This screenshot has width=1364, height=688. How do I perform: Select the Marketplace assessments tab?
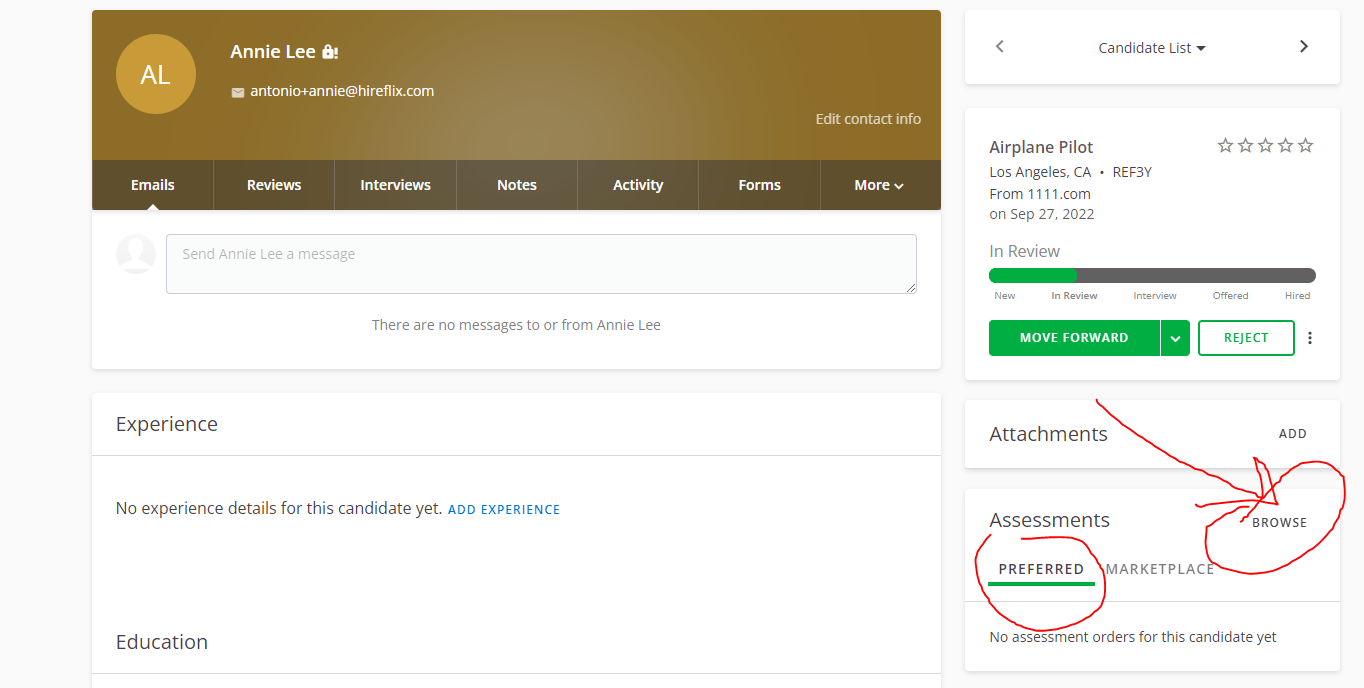(1160, 569)
